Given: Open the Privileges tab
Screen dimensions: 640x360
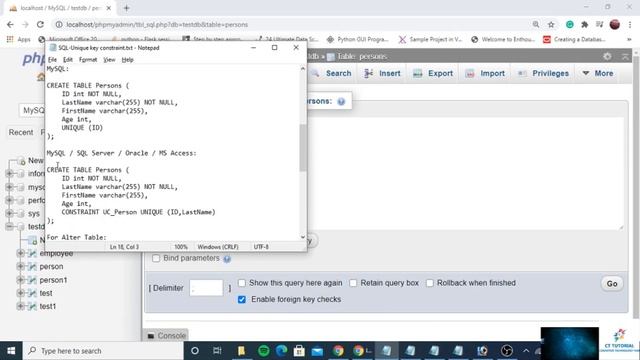Looking at the screenshot, I should click(543, 73).
